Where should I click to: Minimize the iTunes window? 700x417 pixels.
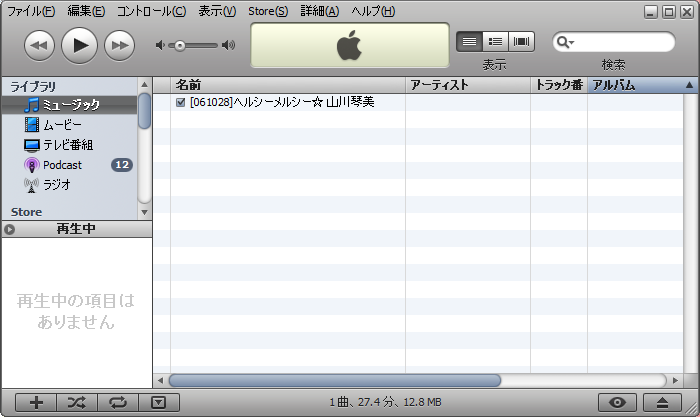[x=650, y=12]
